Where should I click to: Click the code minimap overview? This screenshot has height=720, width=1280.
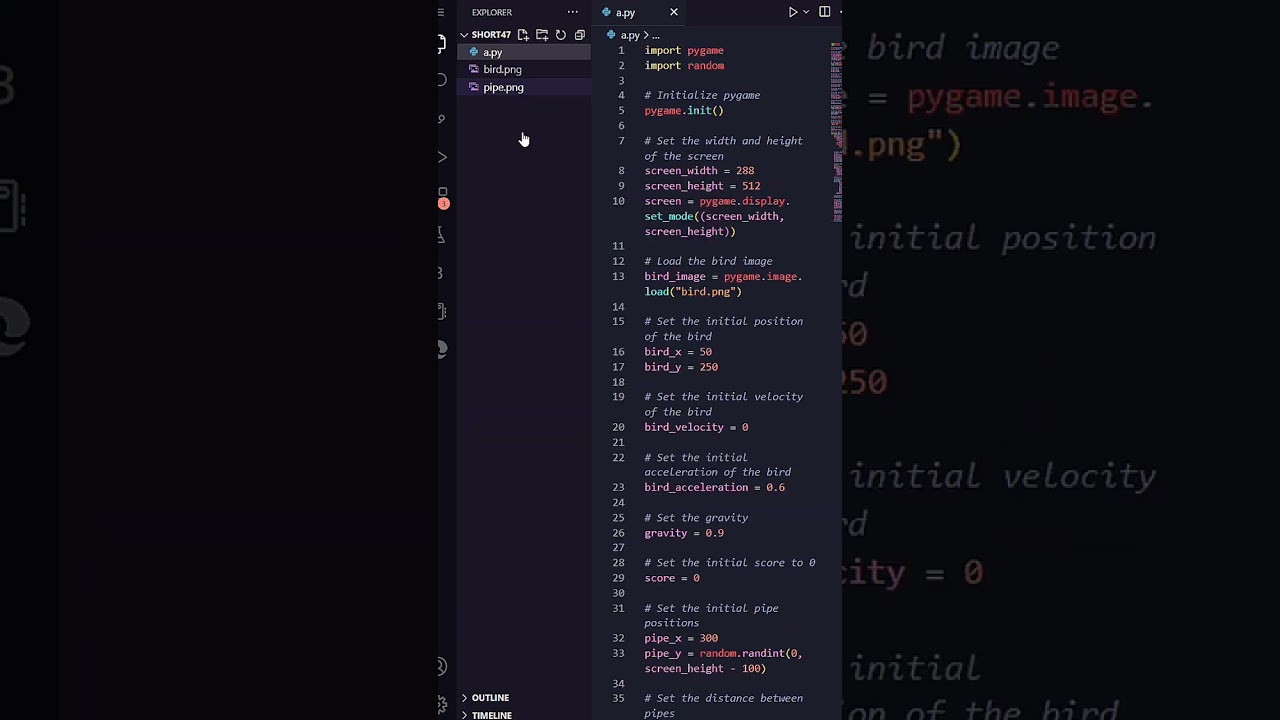click(x=836, y=130)
